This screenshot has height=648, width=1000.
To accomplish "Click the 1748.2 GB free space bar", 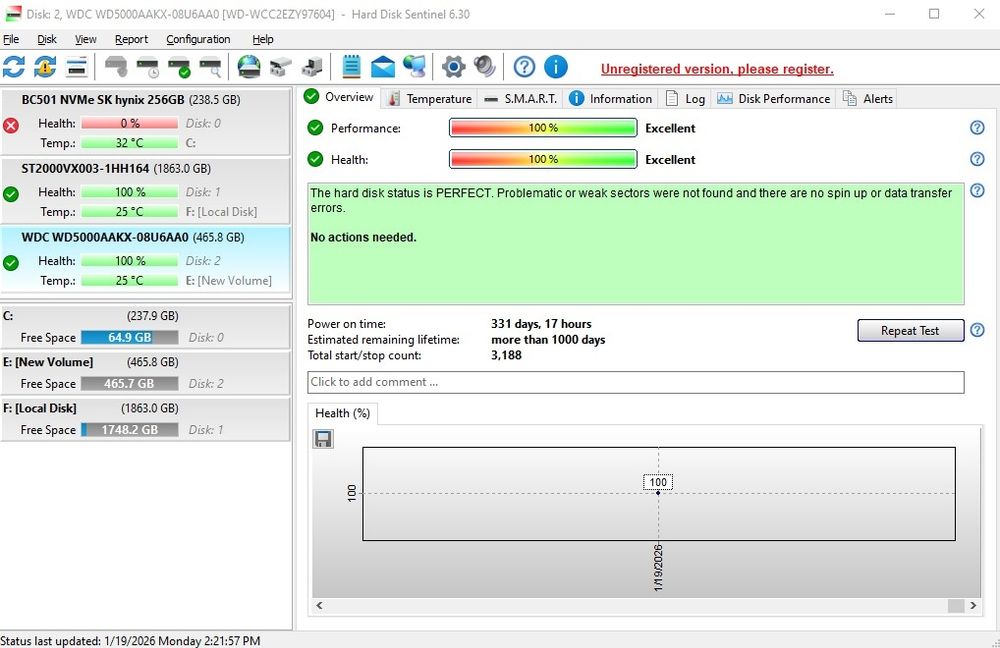I will click(x=129, y=430).
